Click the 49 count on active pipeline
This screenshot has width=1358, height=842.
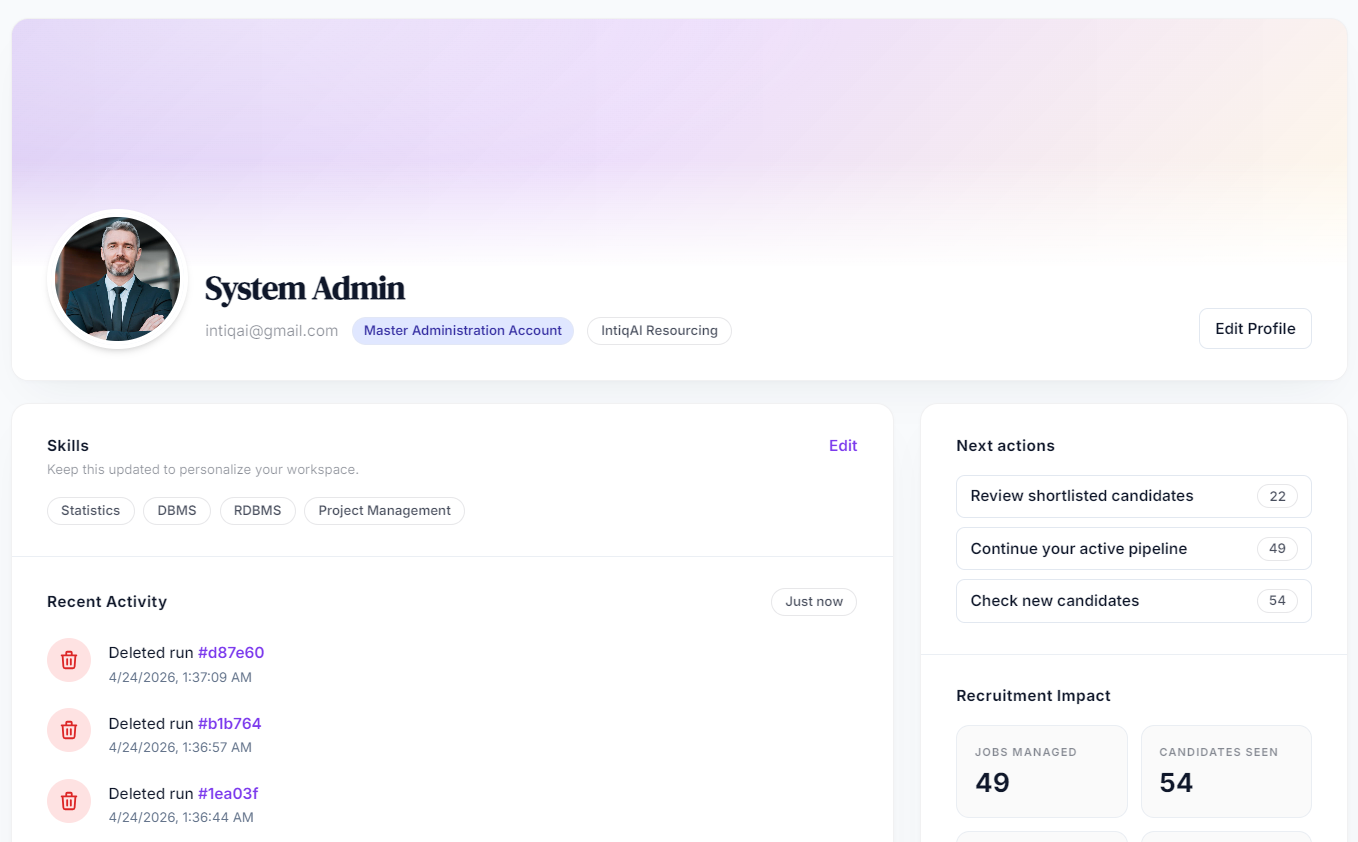pos(1277,549)
